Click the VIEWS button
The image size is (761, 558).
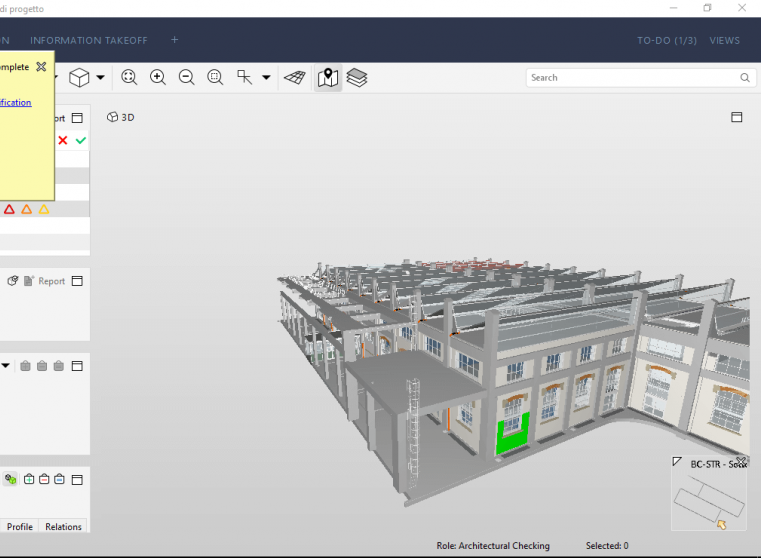coord(725,40)
